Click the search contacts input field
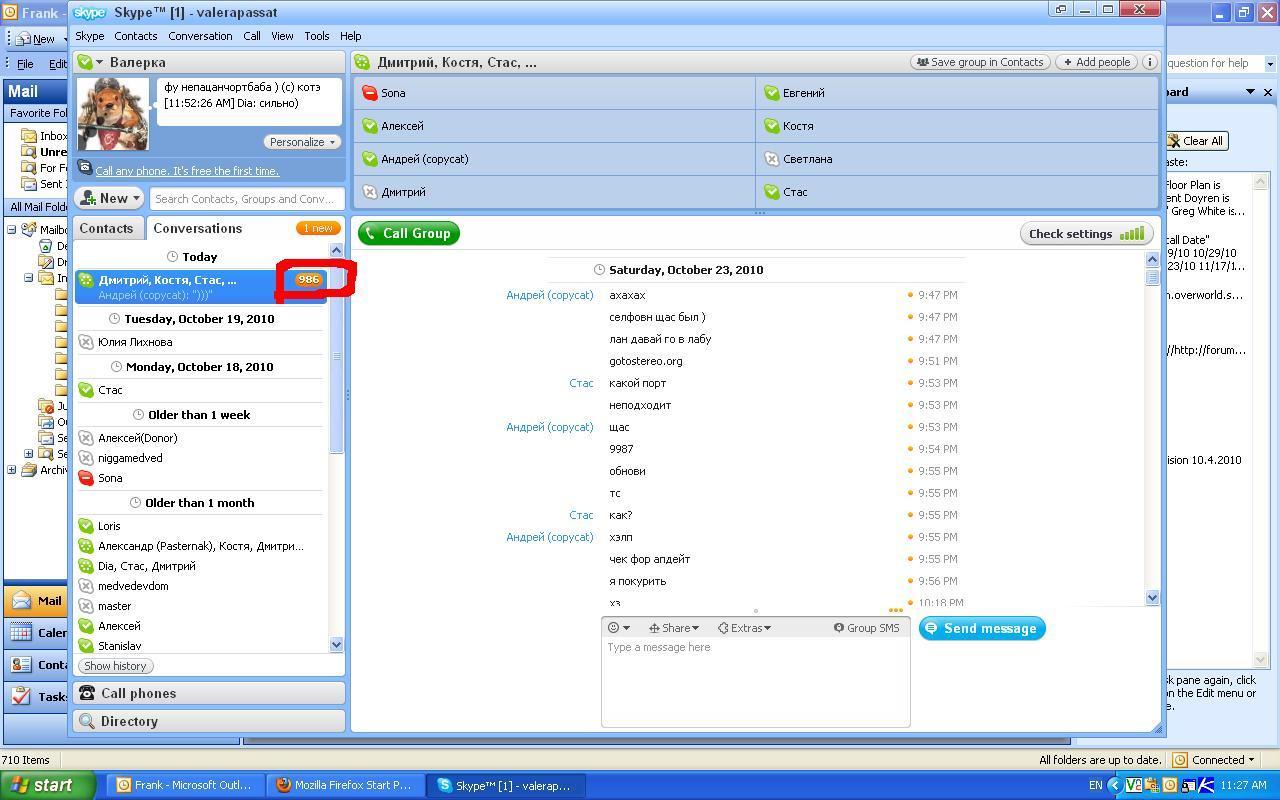The width and height of the screenshot is (1280, 800). click(247, 199)
